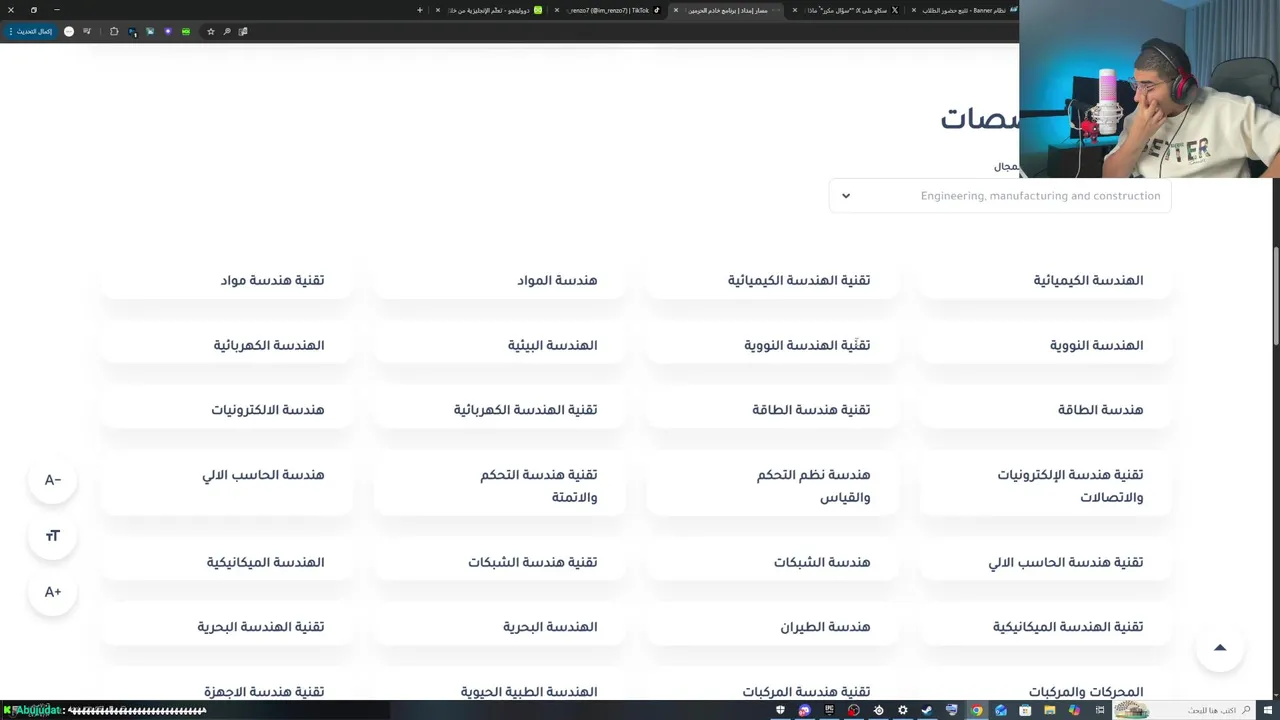The width and height of the screenshot is (1280, 720).
Task: Select تقنية الهندسة الكيميائية card
Action: [x=772, y=280]
